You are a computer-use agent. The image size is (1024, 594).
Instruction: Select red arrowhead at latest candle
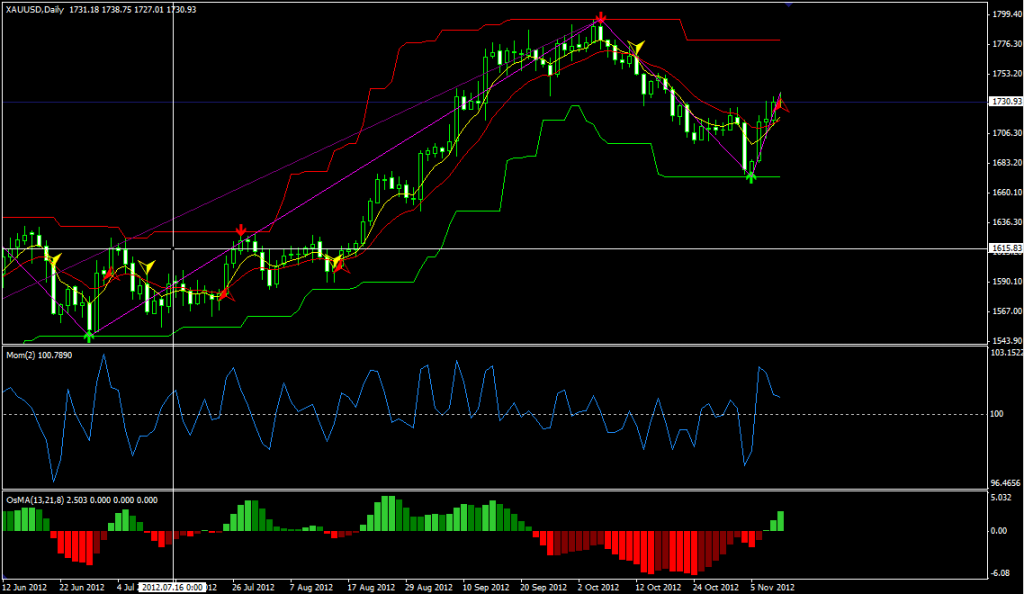click(782, 106)
